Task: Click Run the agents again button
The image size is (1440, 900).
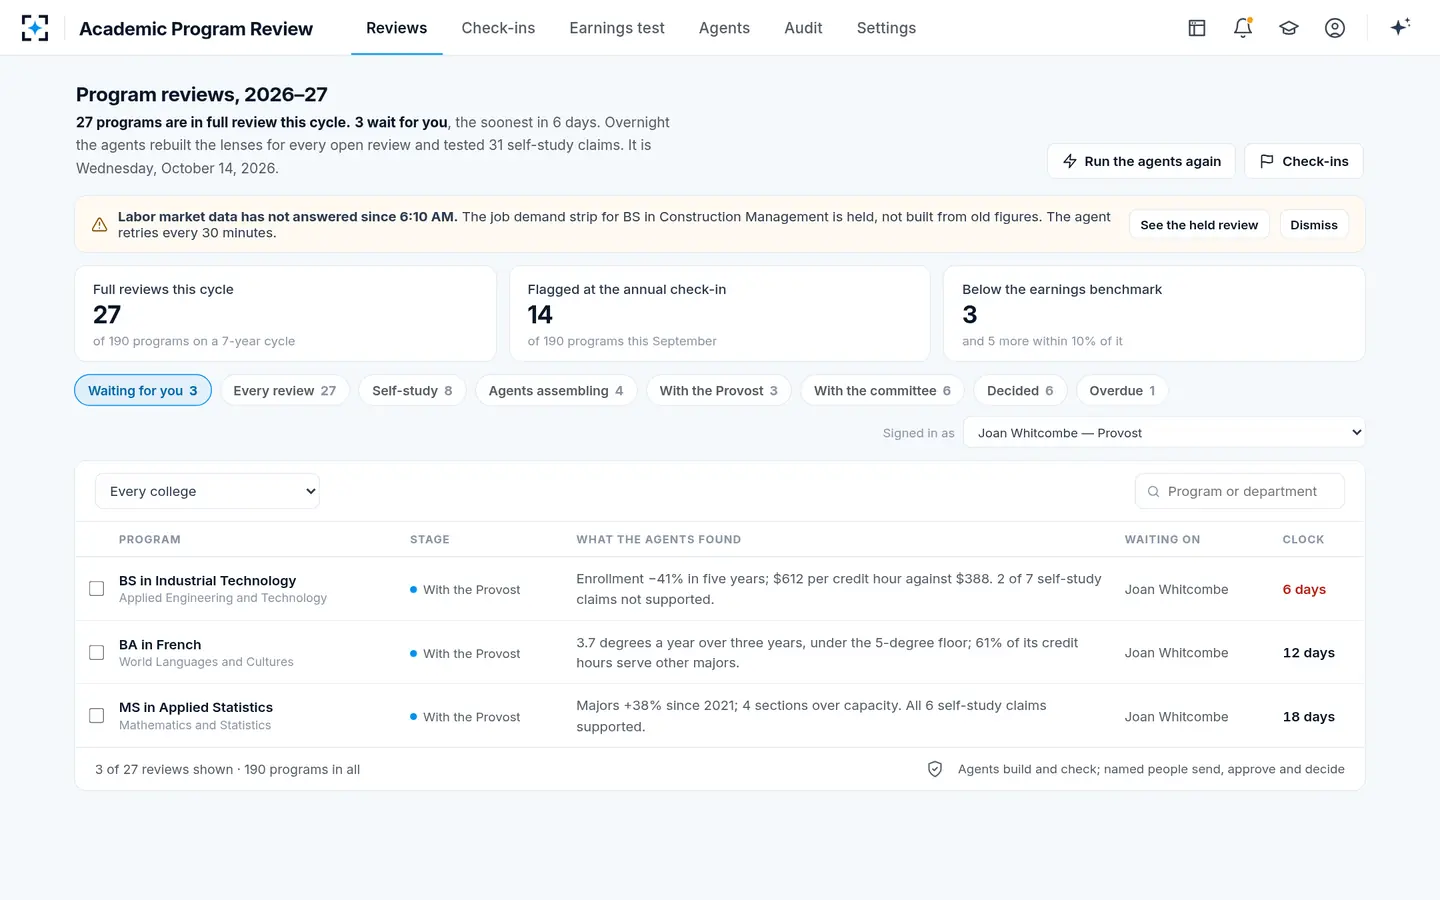Action: coord(1141,161)
